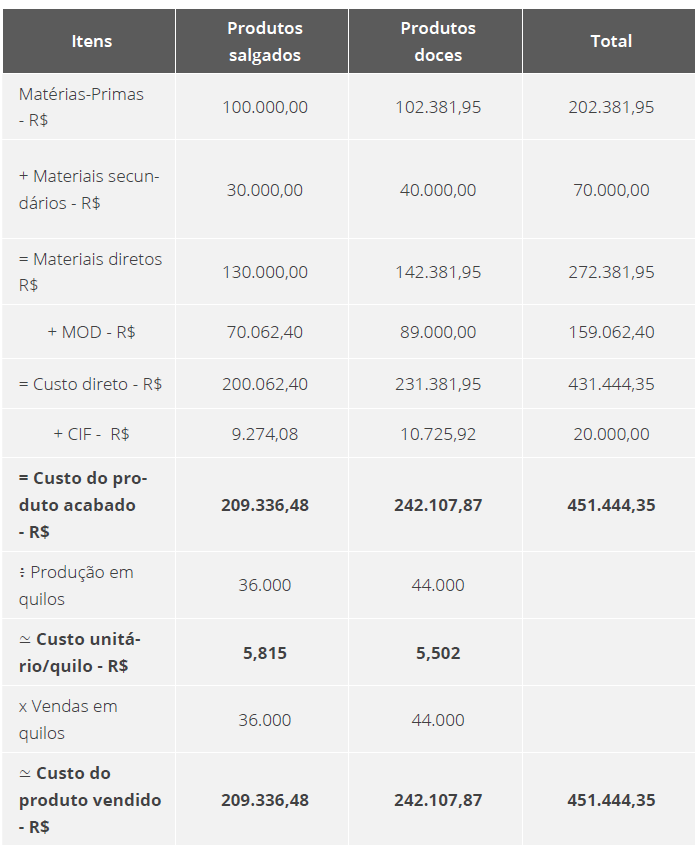This screenshot has width=700, height=845.
Task: Click the "Itens" column header
Action: pyautogui.click(x=91, y=41)
